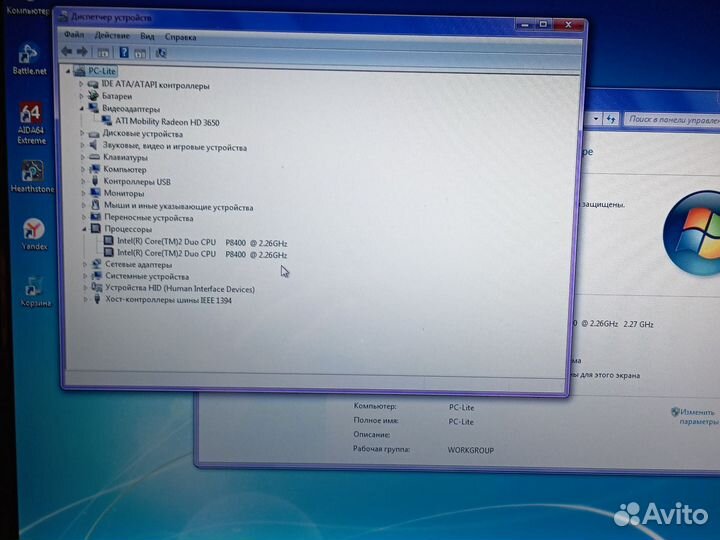Click the Дисковые устройства drive icon
The image size is (720, 540).
pos(94,134)
